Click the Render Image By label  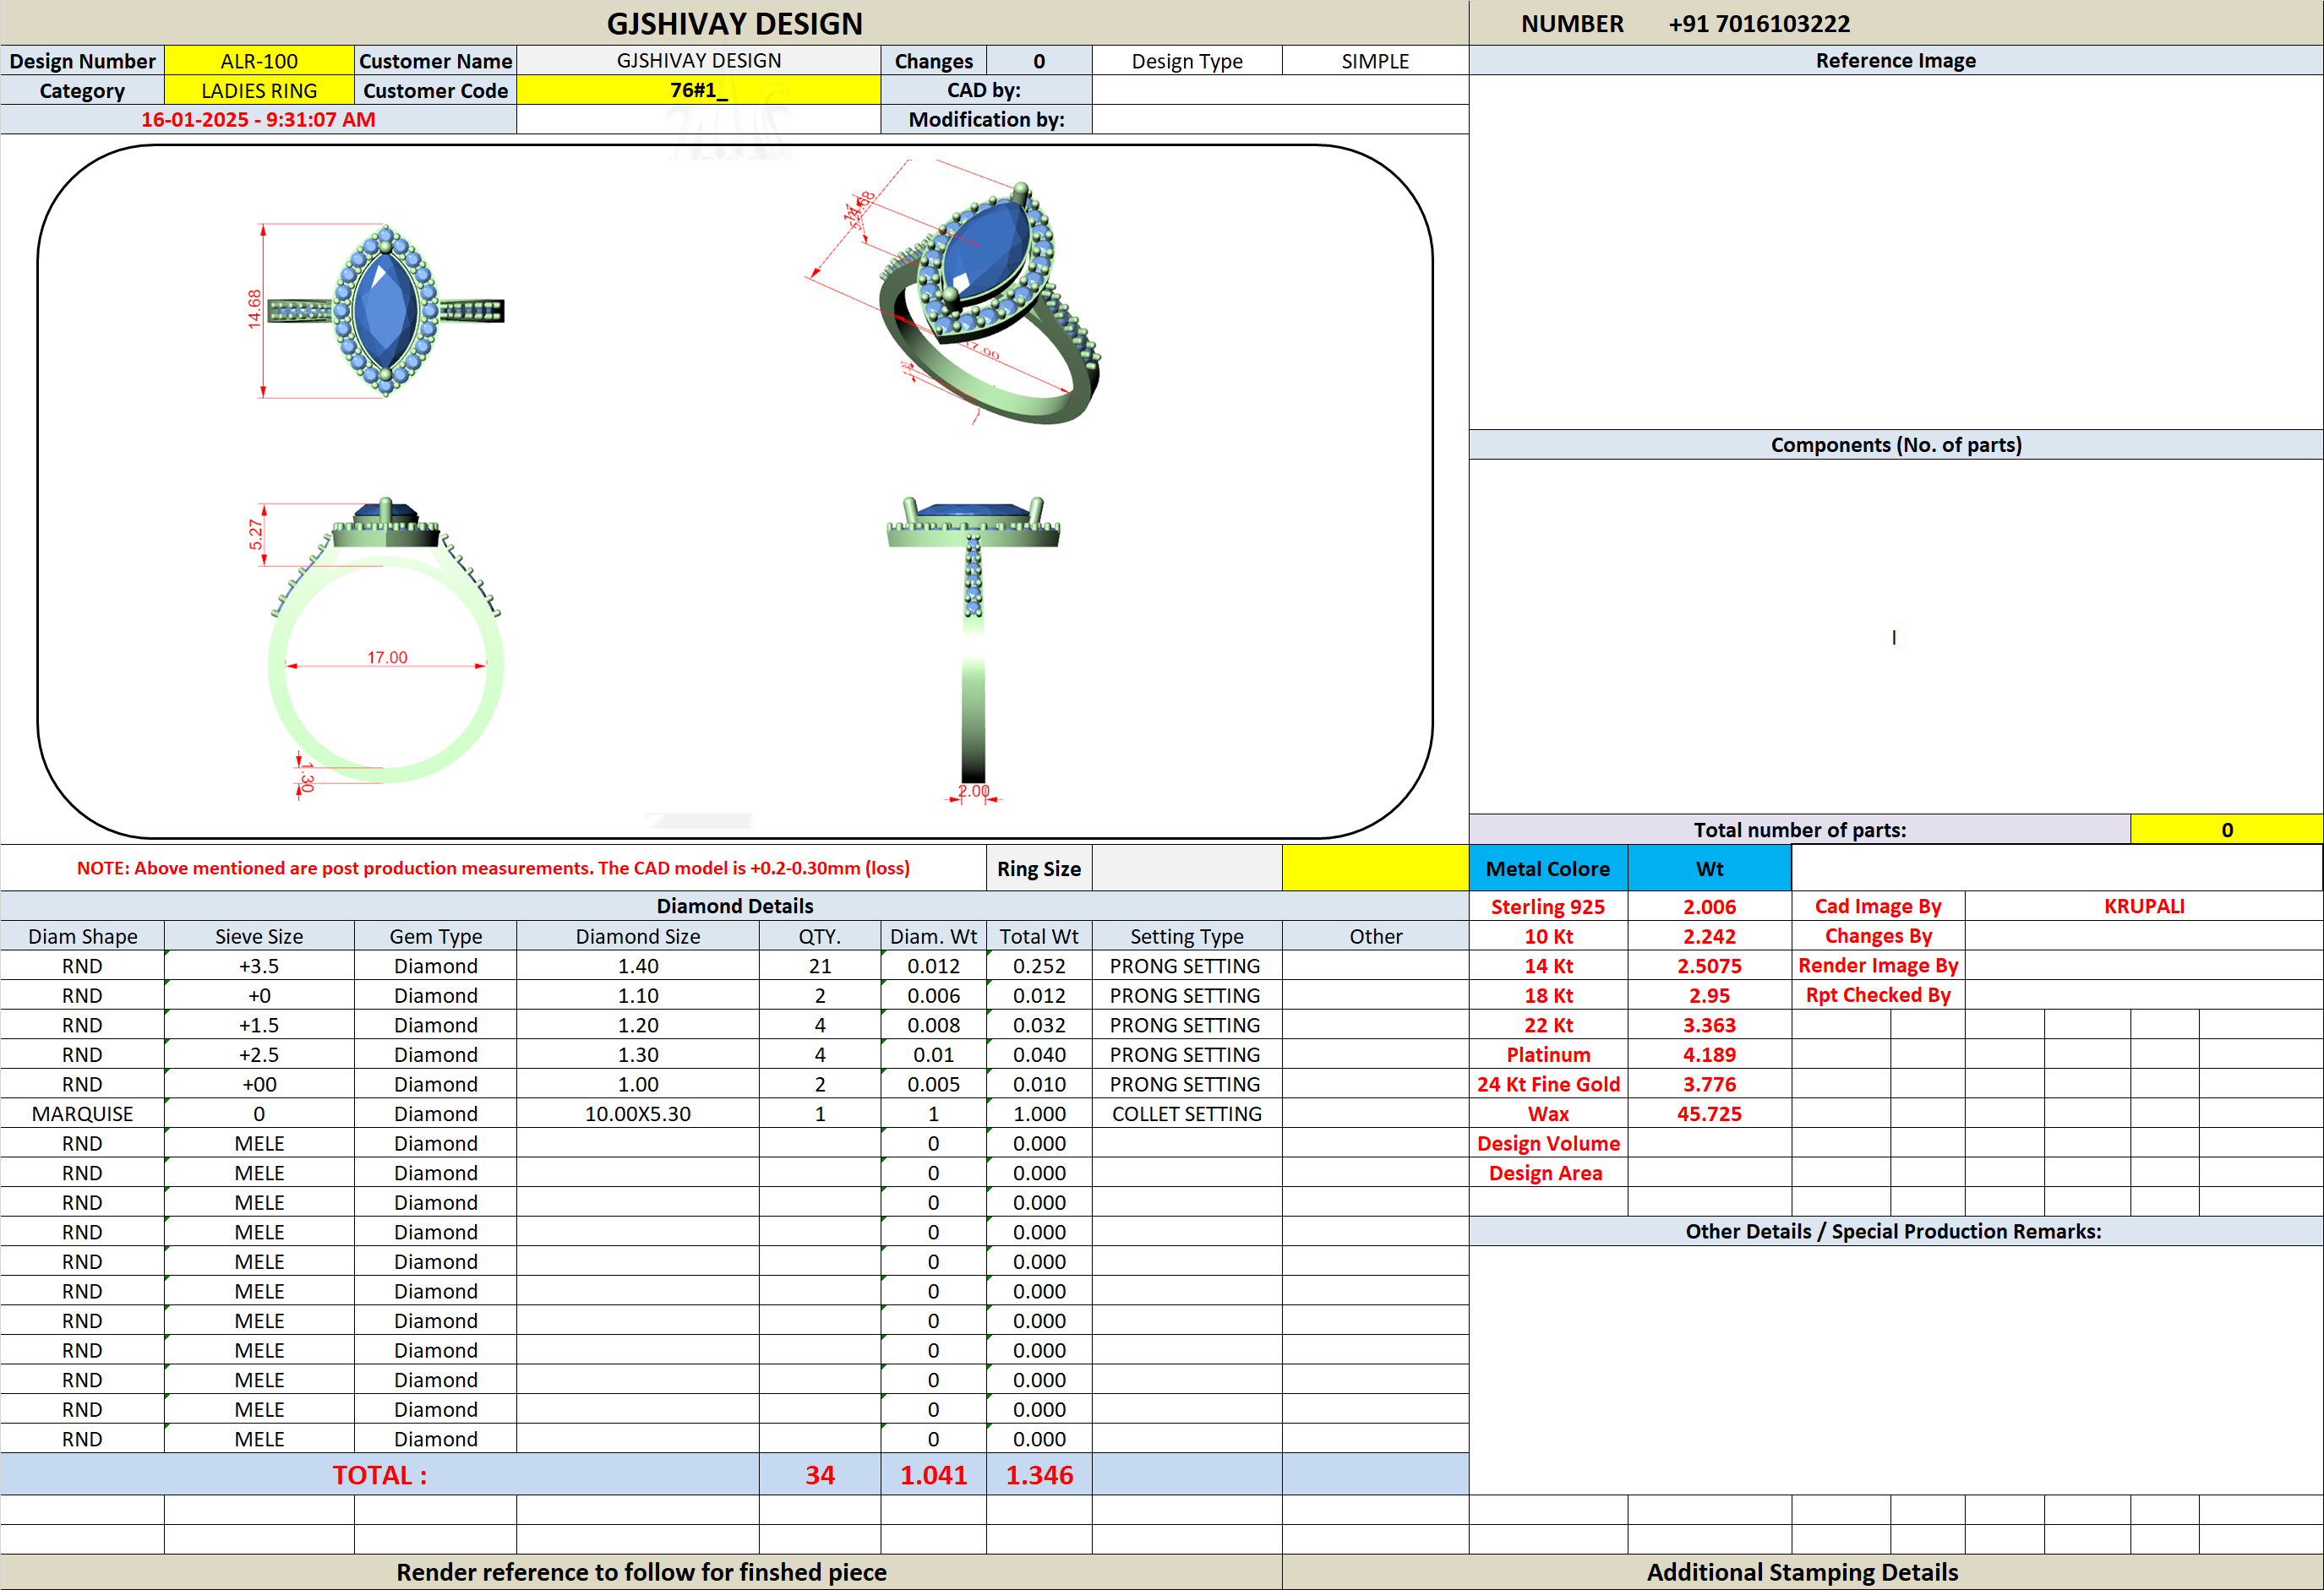[1878, 966]
